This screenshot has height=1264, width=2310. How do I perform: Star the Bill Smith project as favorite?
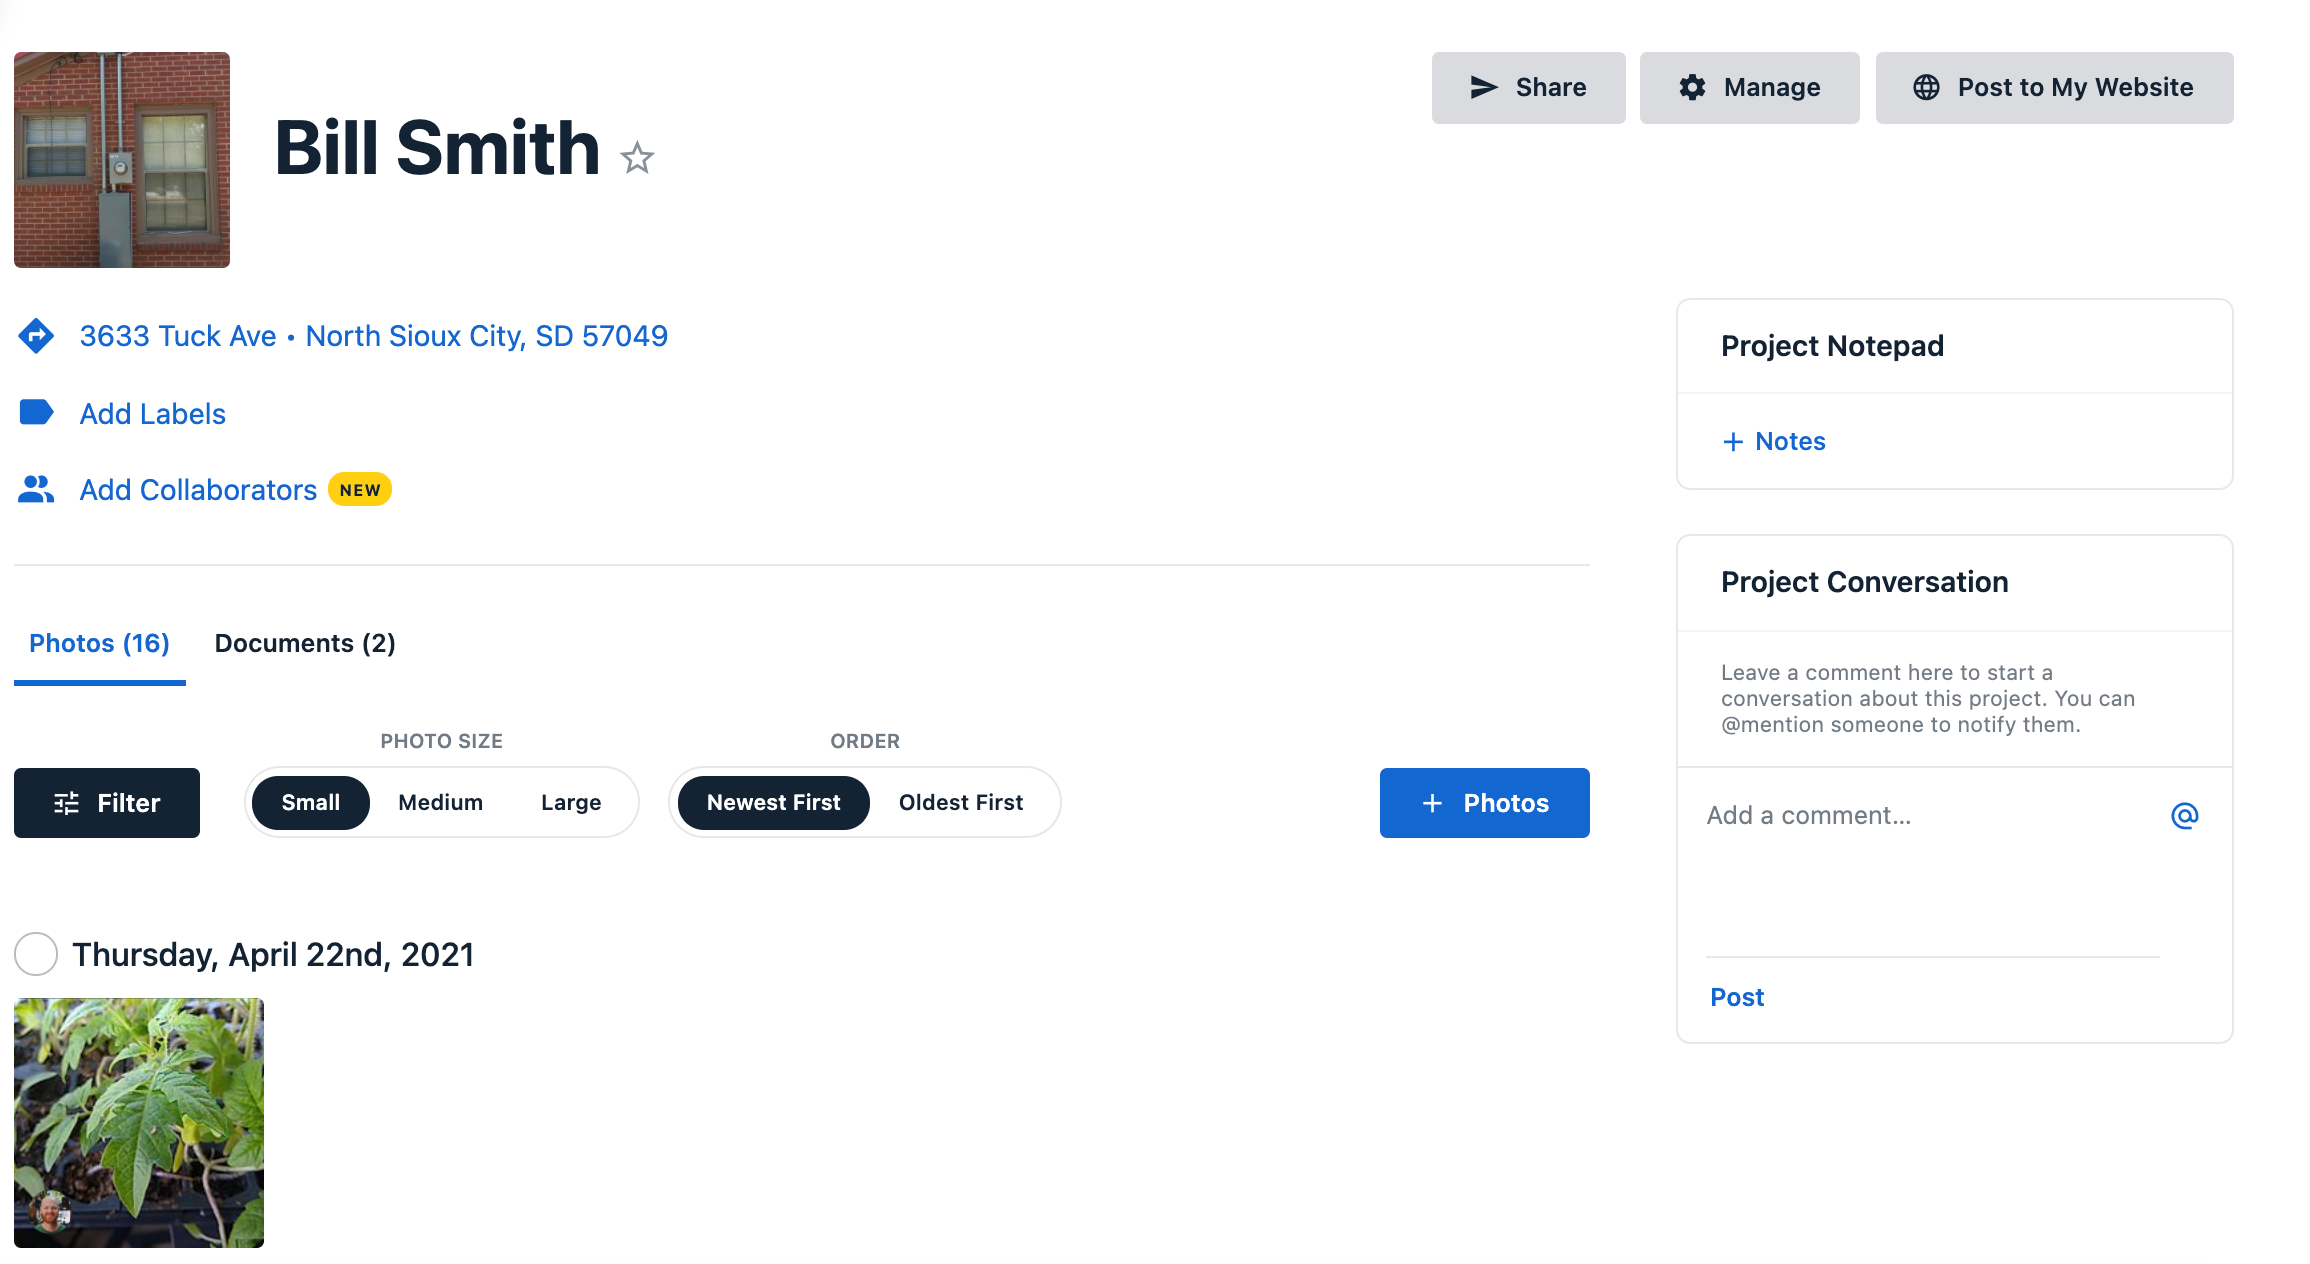637,158
